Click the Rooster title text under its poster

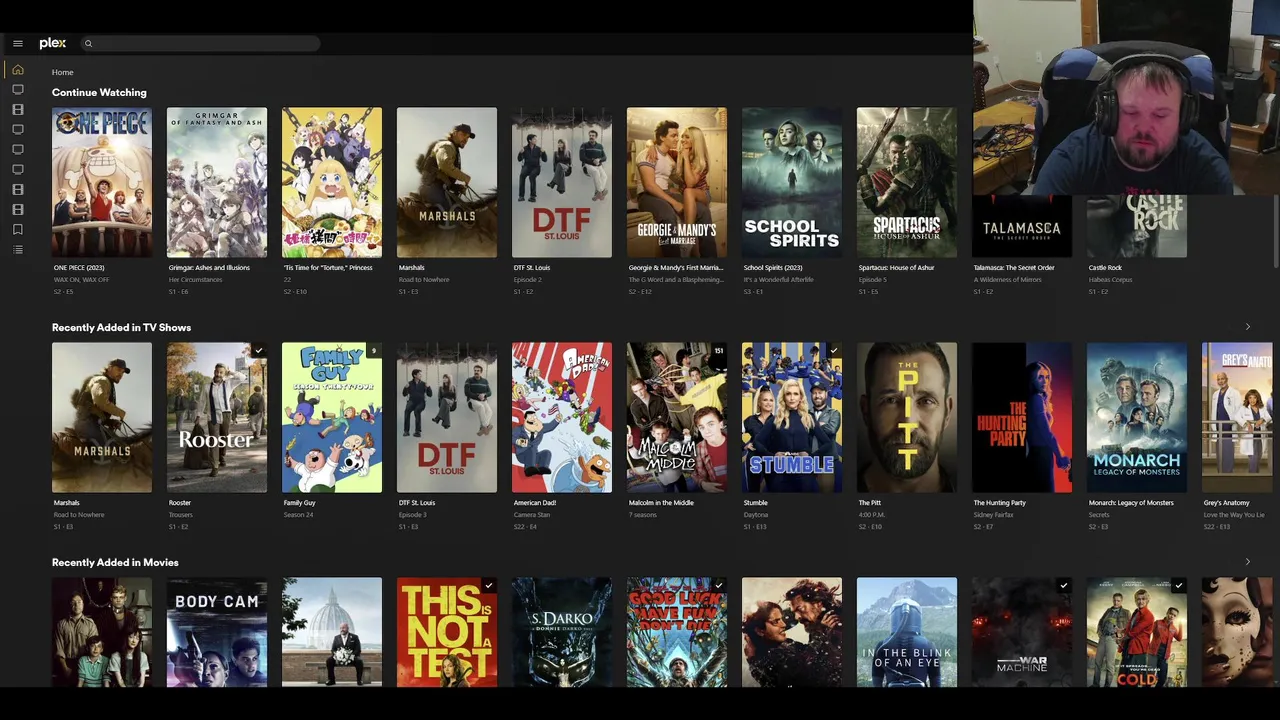point(180,503)
